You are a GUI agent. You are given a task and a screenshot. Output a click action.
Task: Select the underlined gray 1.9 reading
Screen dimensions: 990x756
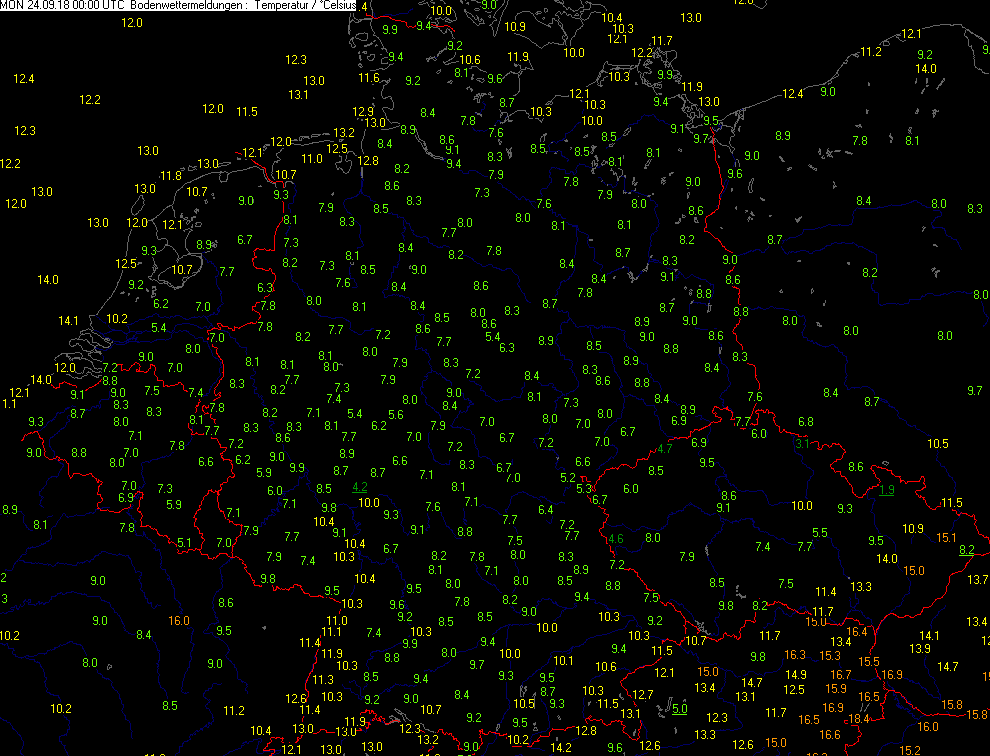click(x=887, y=490)
